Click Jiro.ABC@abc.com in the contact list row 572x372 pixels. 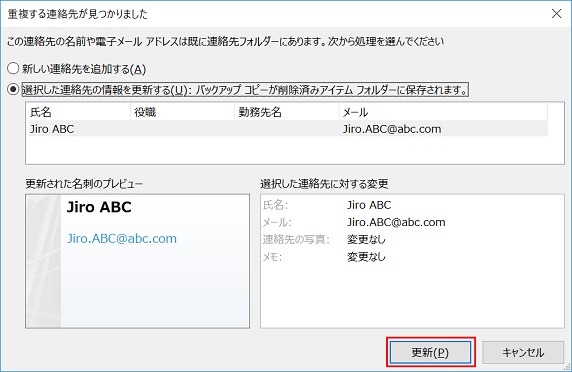point(392,129)
